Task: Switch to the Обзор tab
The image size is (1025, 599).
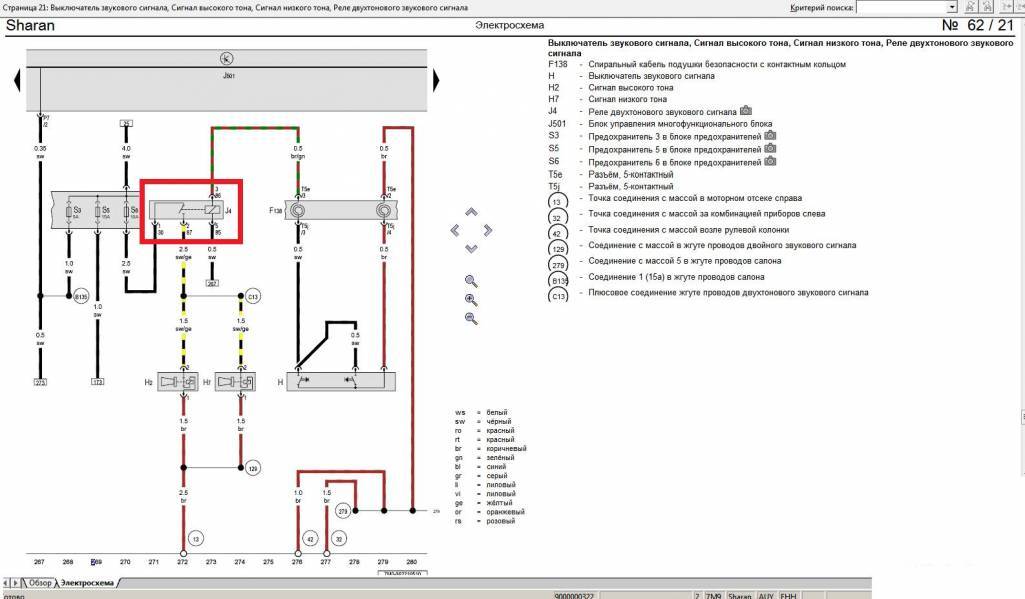Action: click(x=36, y=582)
